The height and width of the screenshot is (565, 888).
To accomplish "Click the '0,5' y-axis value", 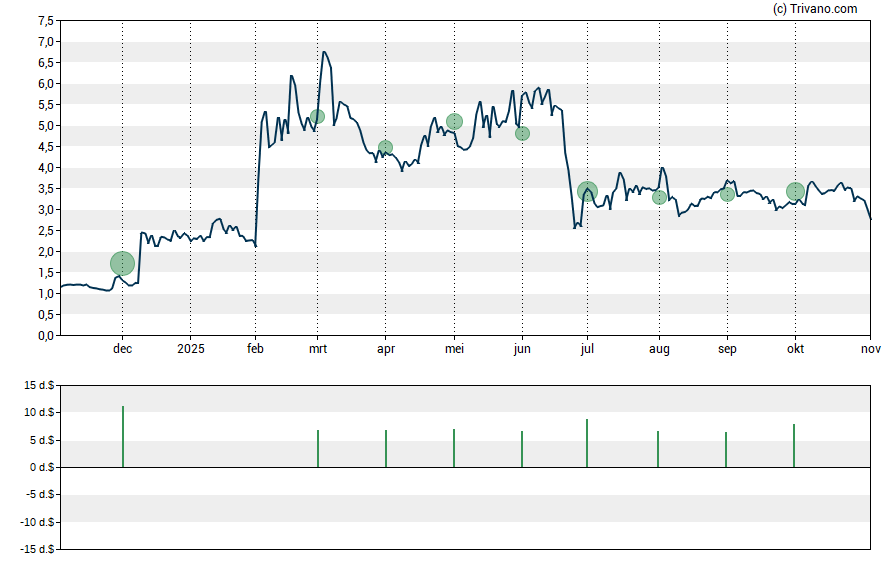I will pyautogui.click(x=46, y=315).
